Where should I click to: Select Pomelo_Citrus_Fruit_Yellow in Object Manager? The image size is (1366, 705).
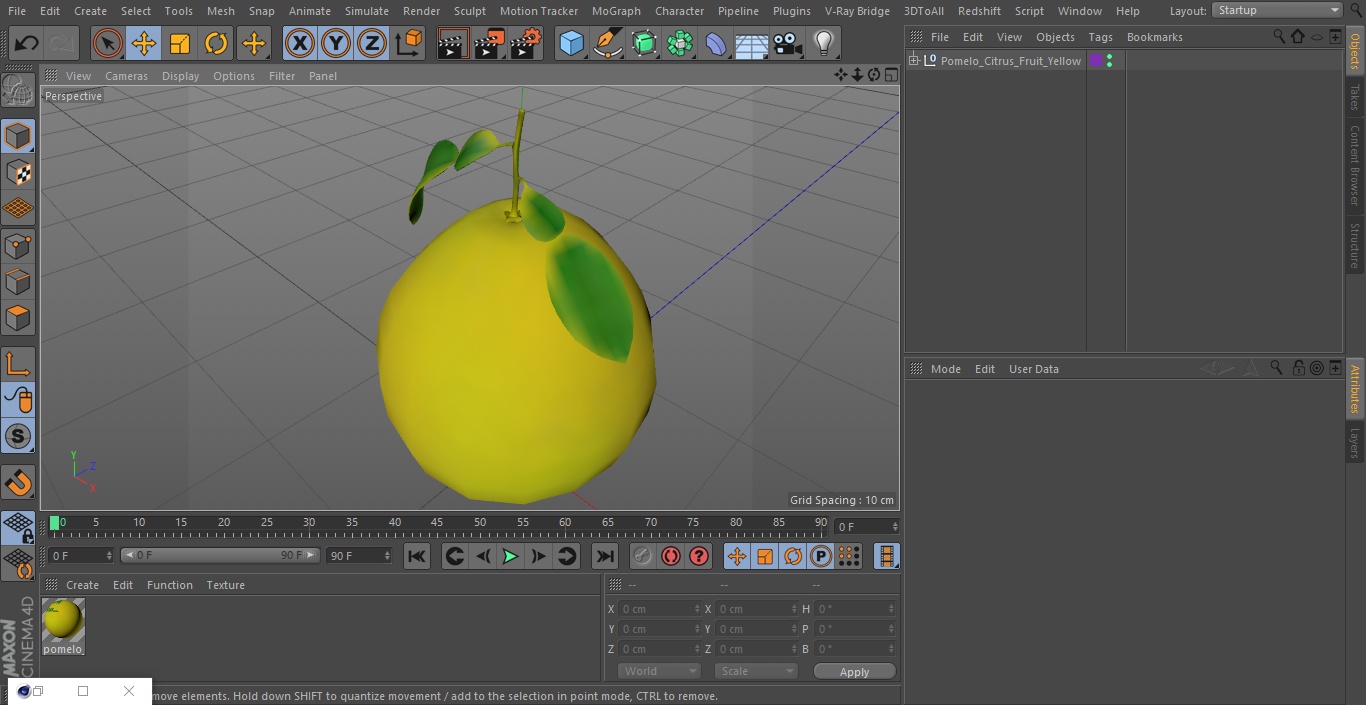1011,61
